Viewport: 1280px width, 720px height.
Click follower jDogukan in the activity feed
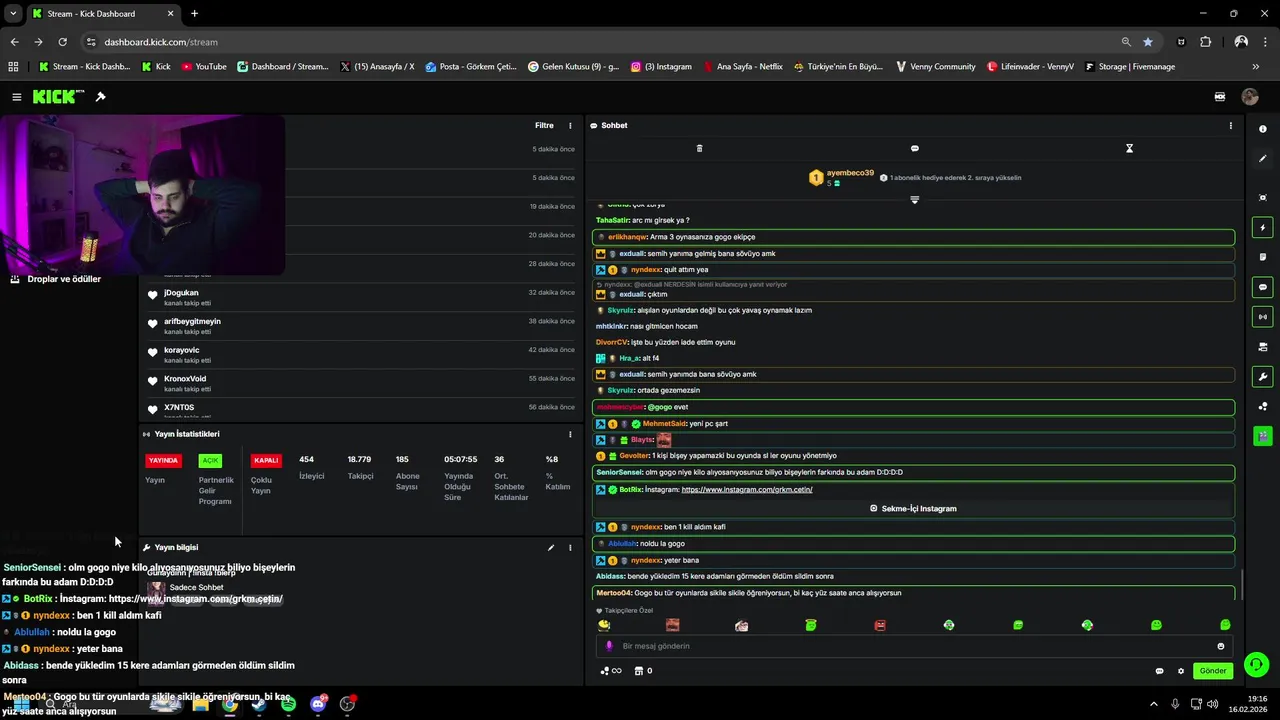coord(181,293)
